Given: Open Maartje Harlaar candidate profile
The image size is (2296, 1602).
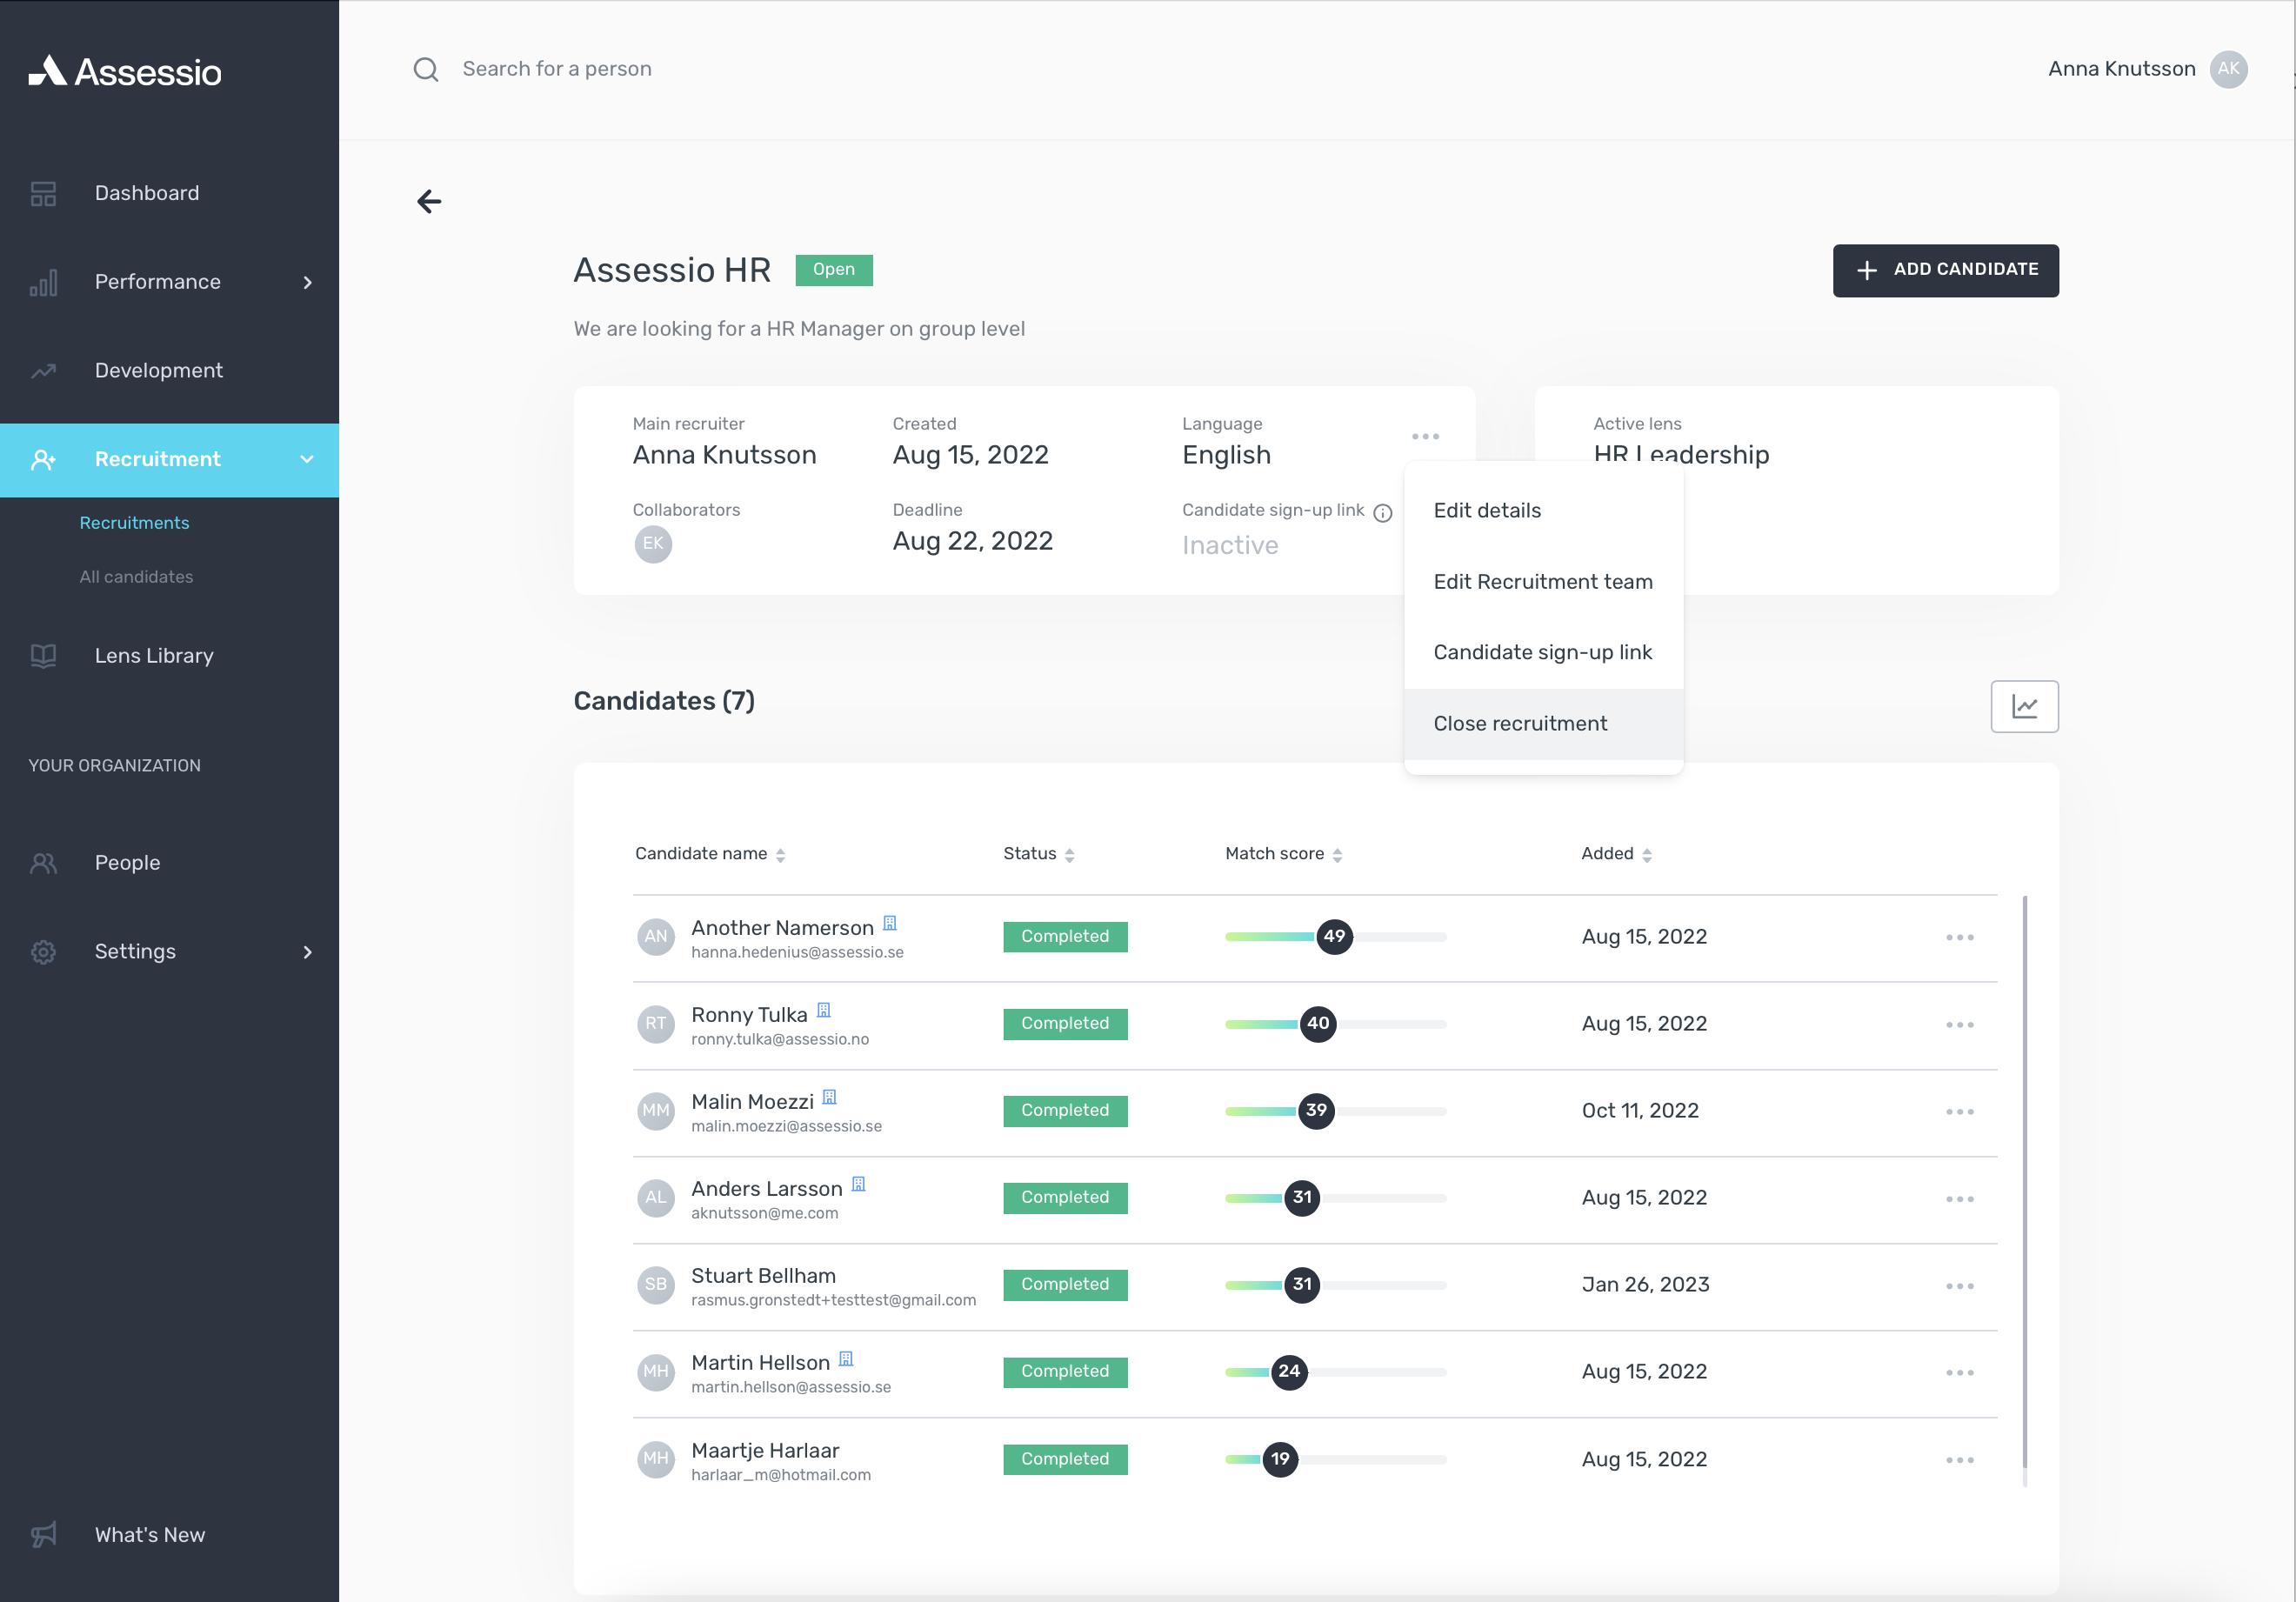Looking at the screenshot, I should [765, 1451].
